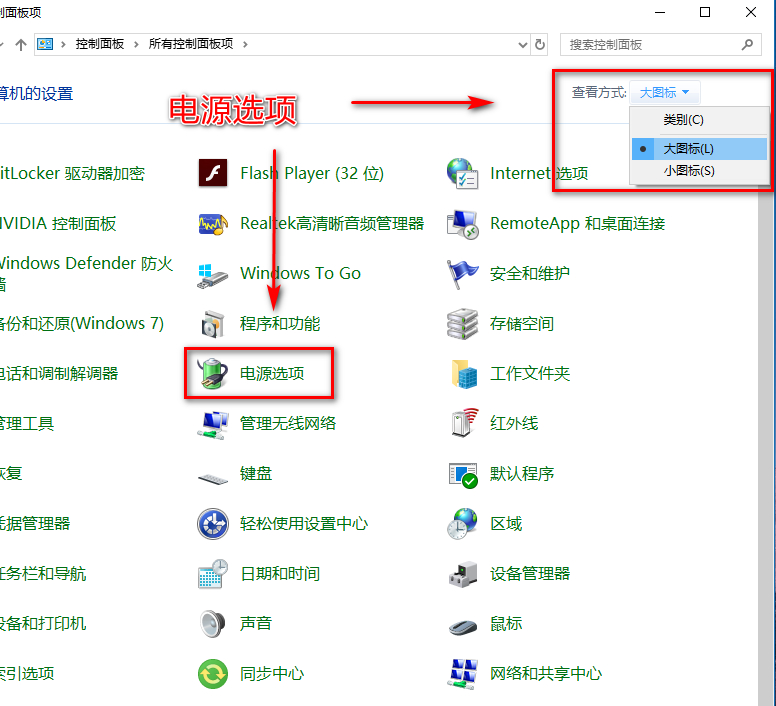Select 大图标(L) view option

[699, 149]
